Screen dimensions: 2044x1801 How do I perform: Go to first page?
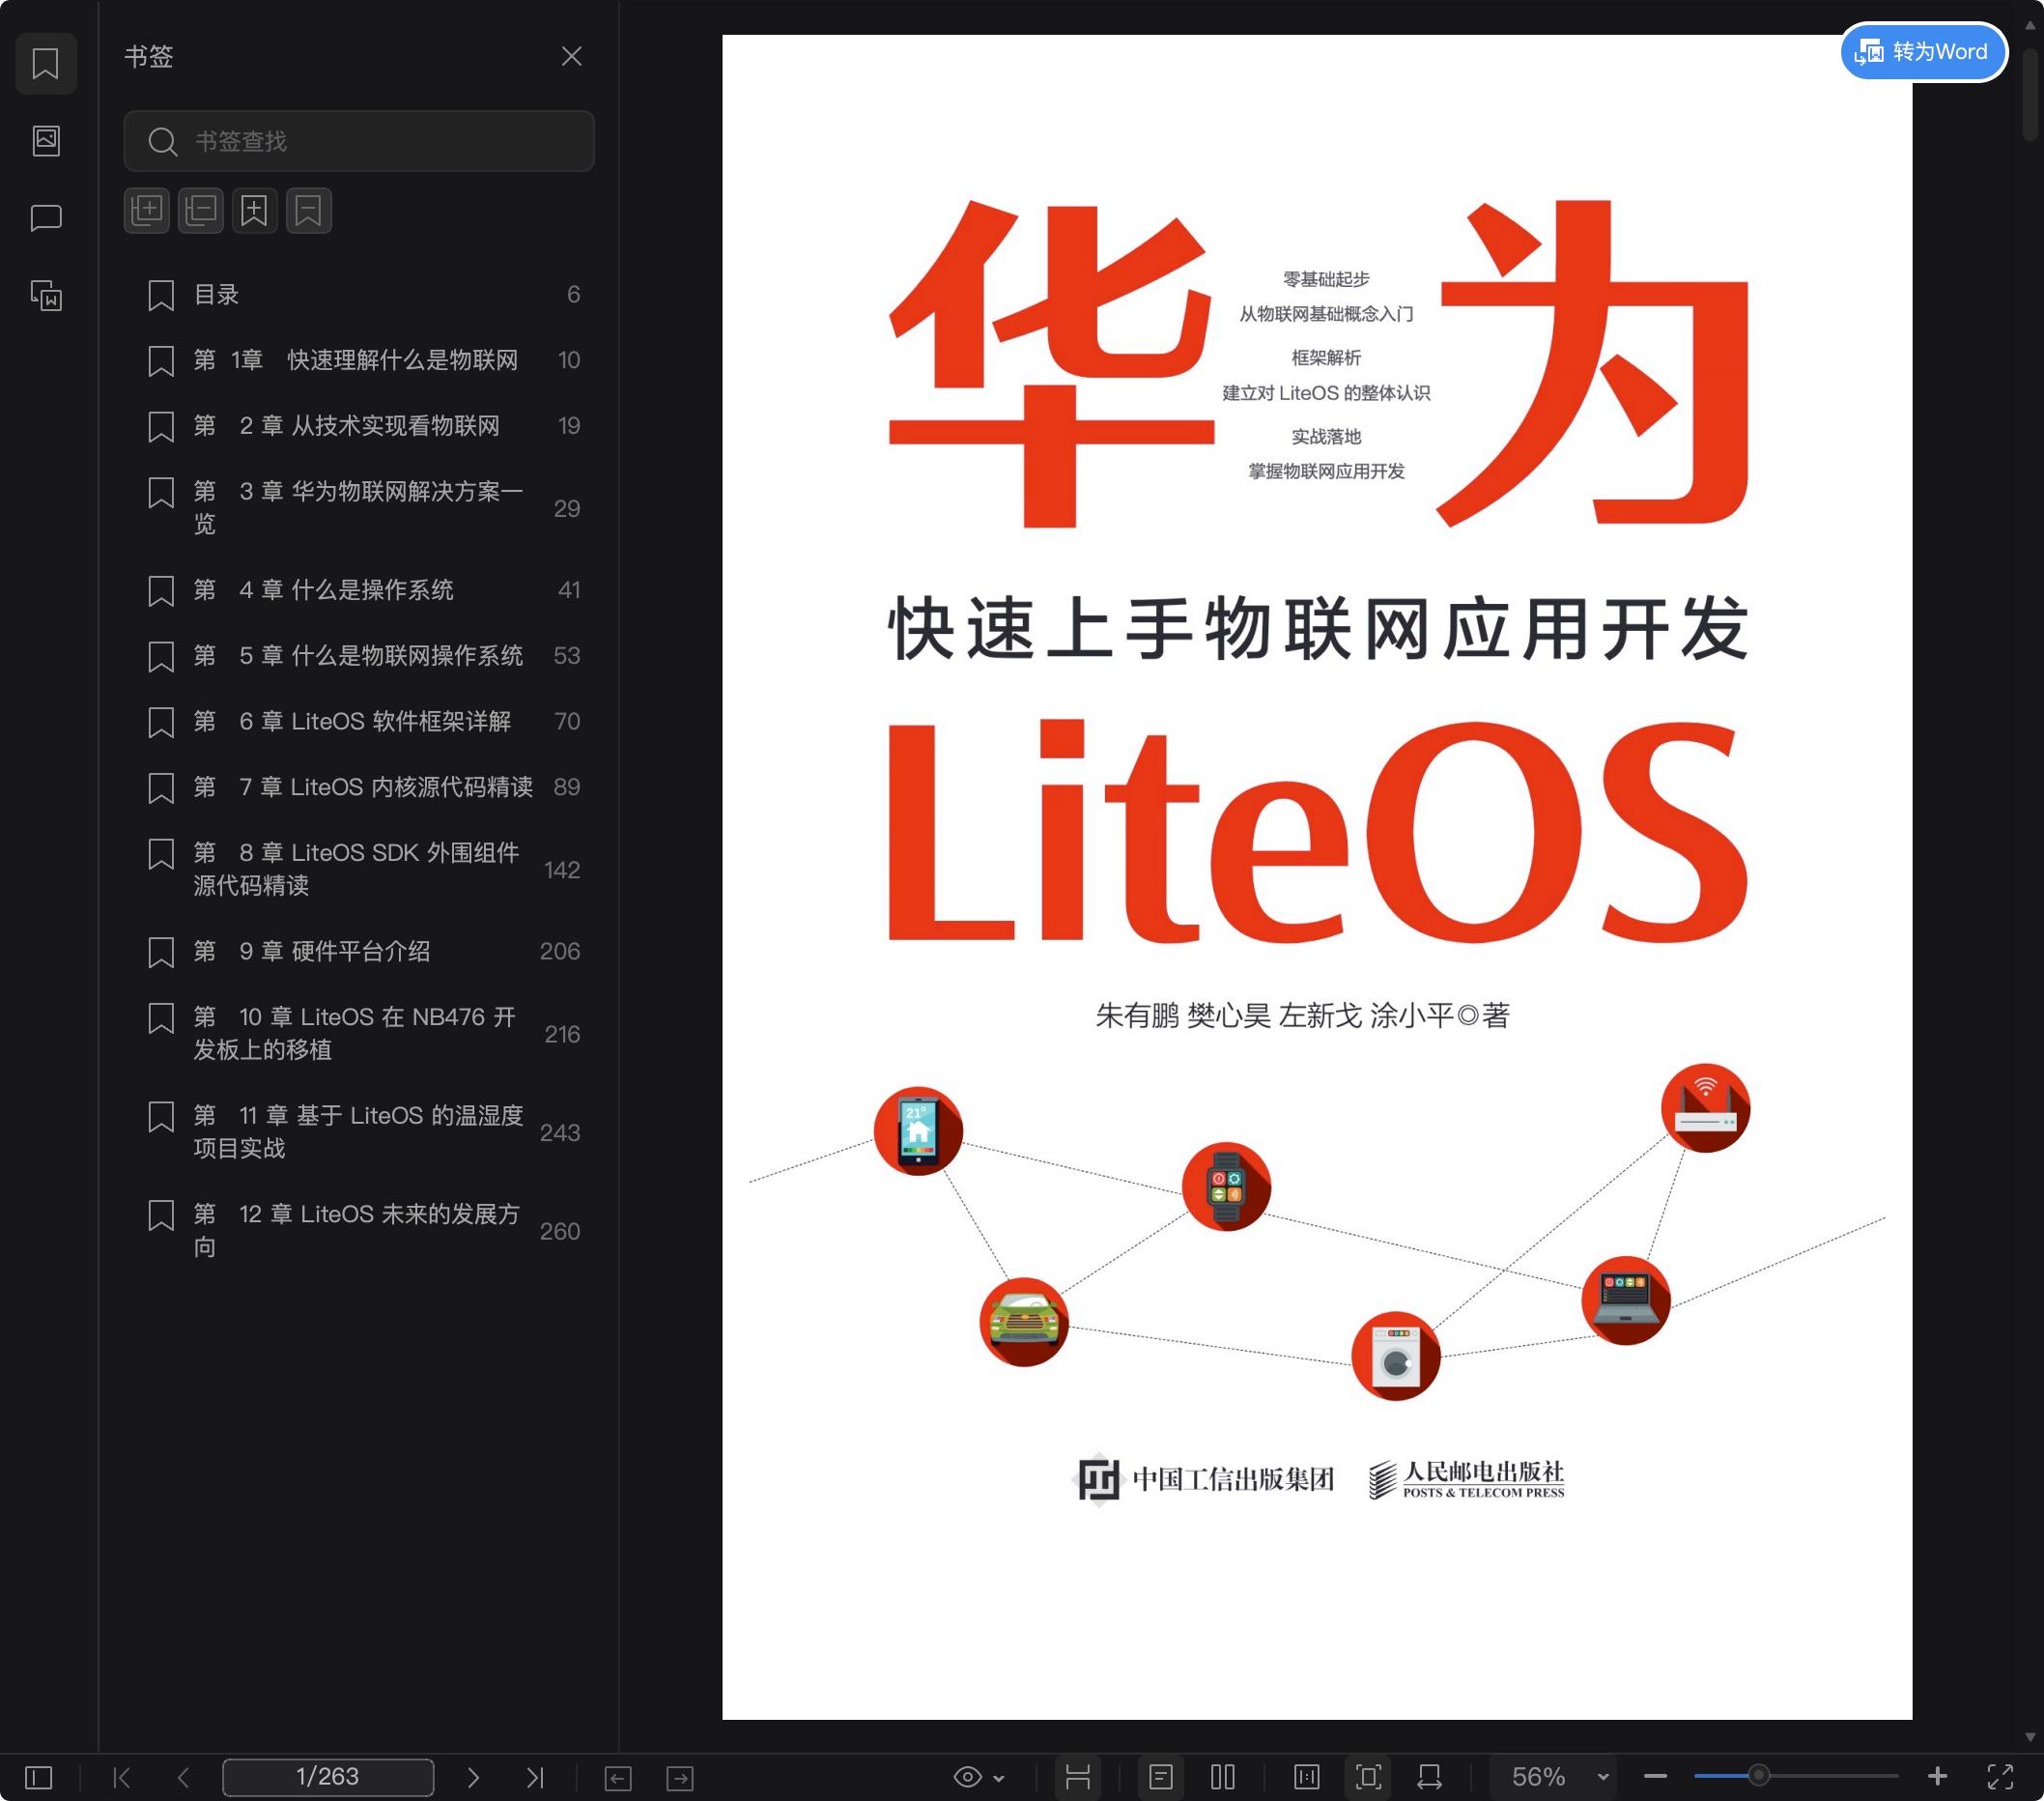(x=122, y=1777)
